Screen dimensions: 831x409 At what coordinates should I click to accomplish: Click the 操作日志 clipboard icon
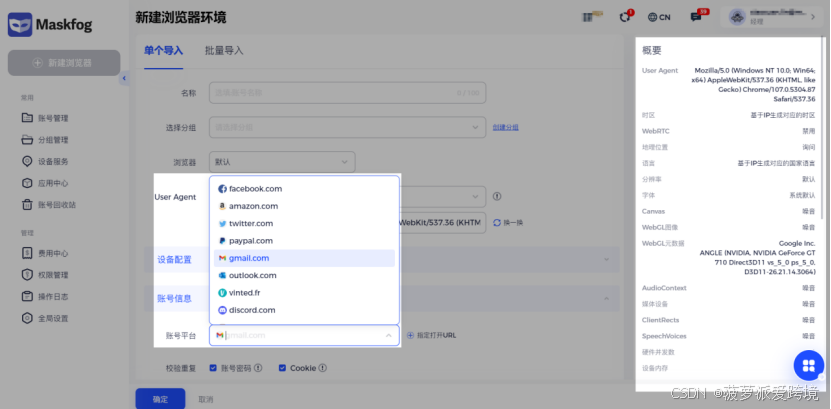pos(27,296)
